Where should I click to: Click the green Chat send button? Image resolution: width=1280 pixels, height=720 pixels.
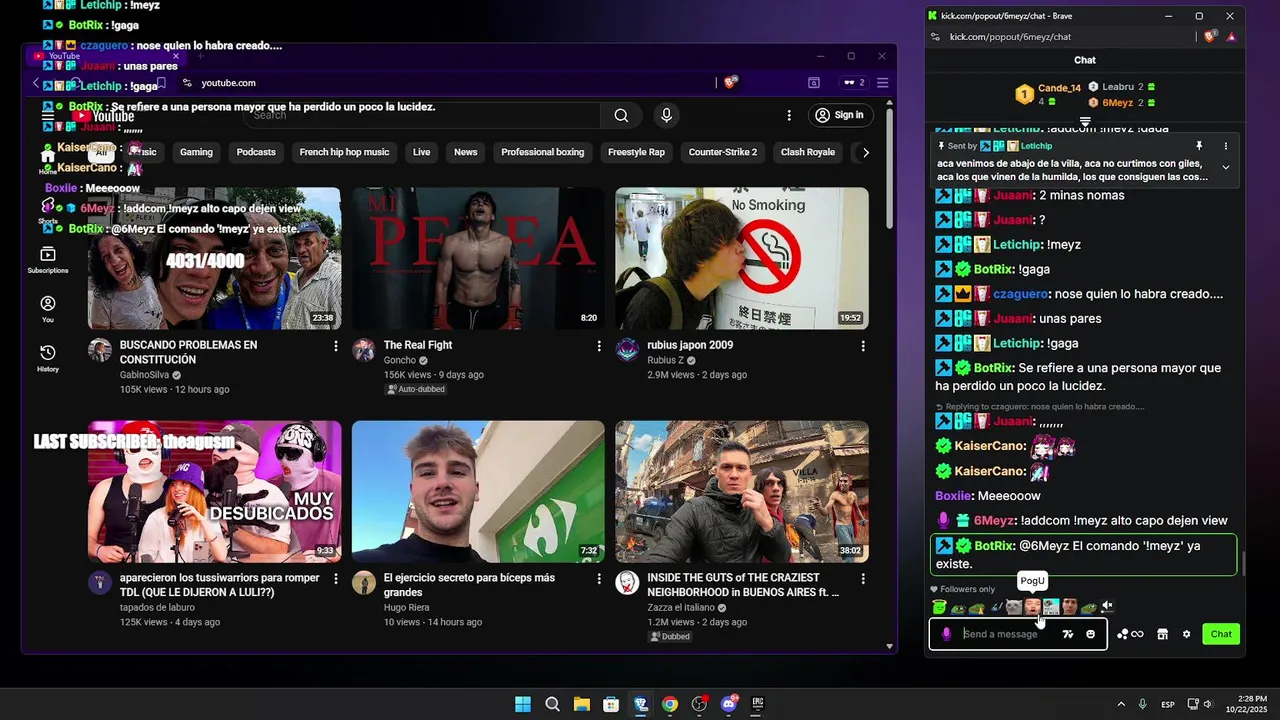1221,634
